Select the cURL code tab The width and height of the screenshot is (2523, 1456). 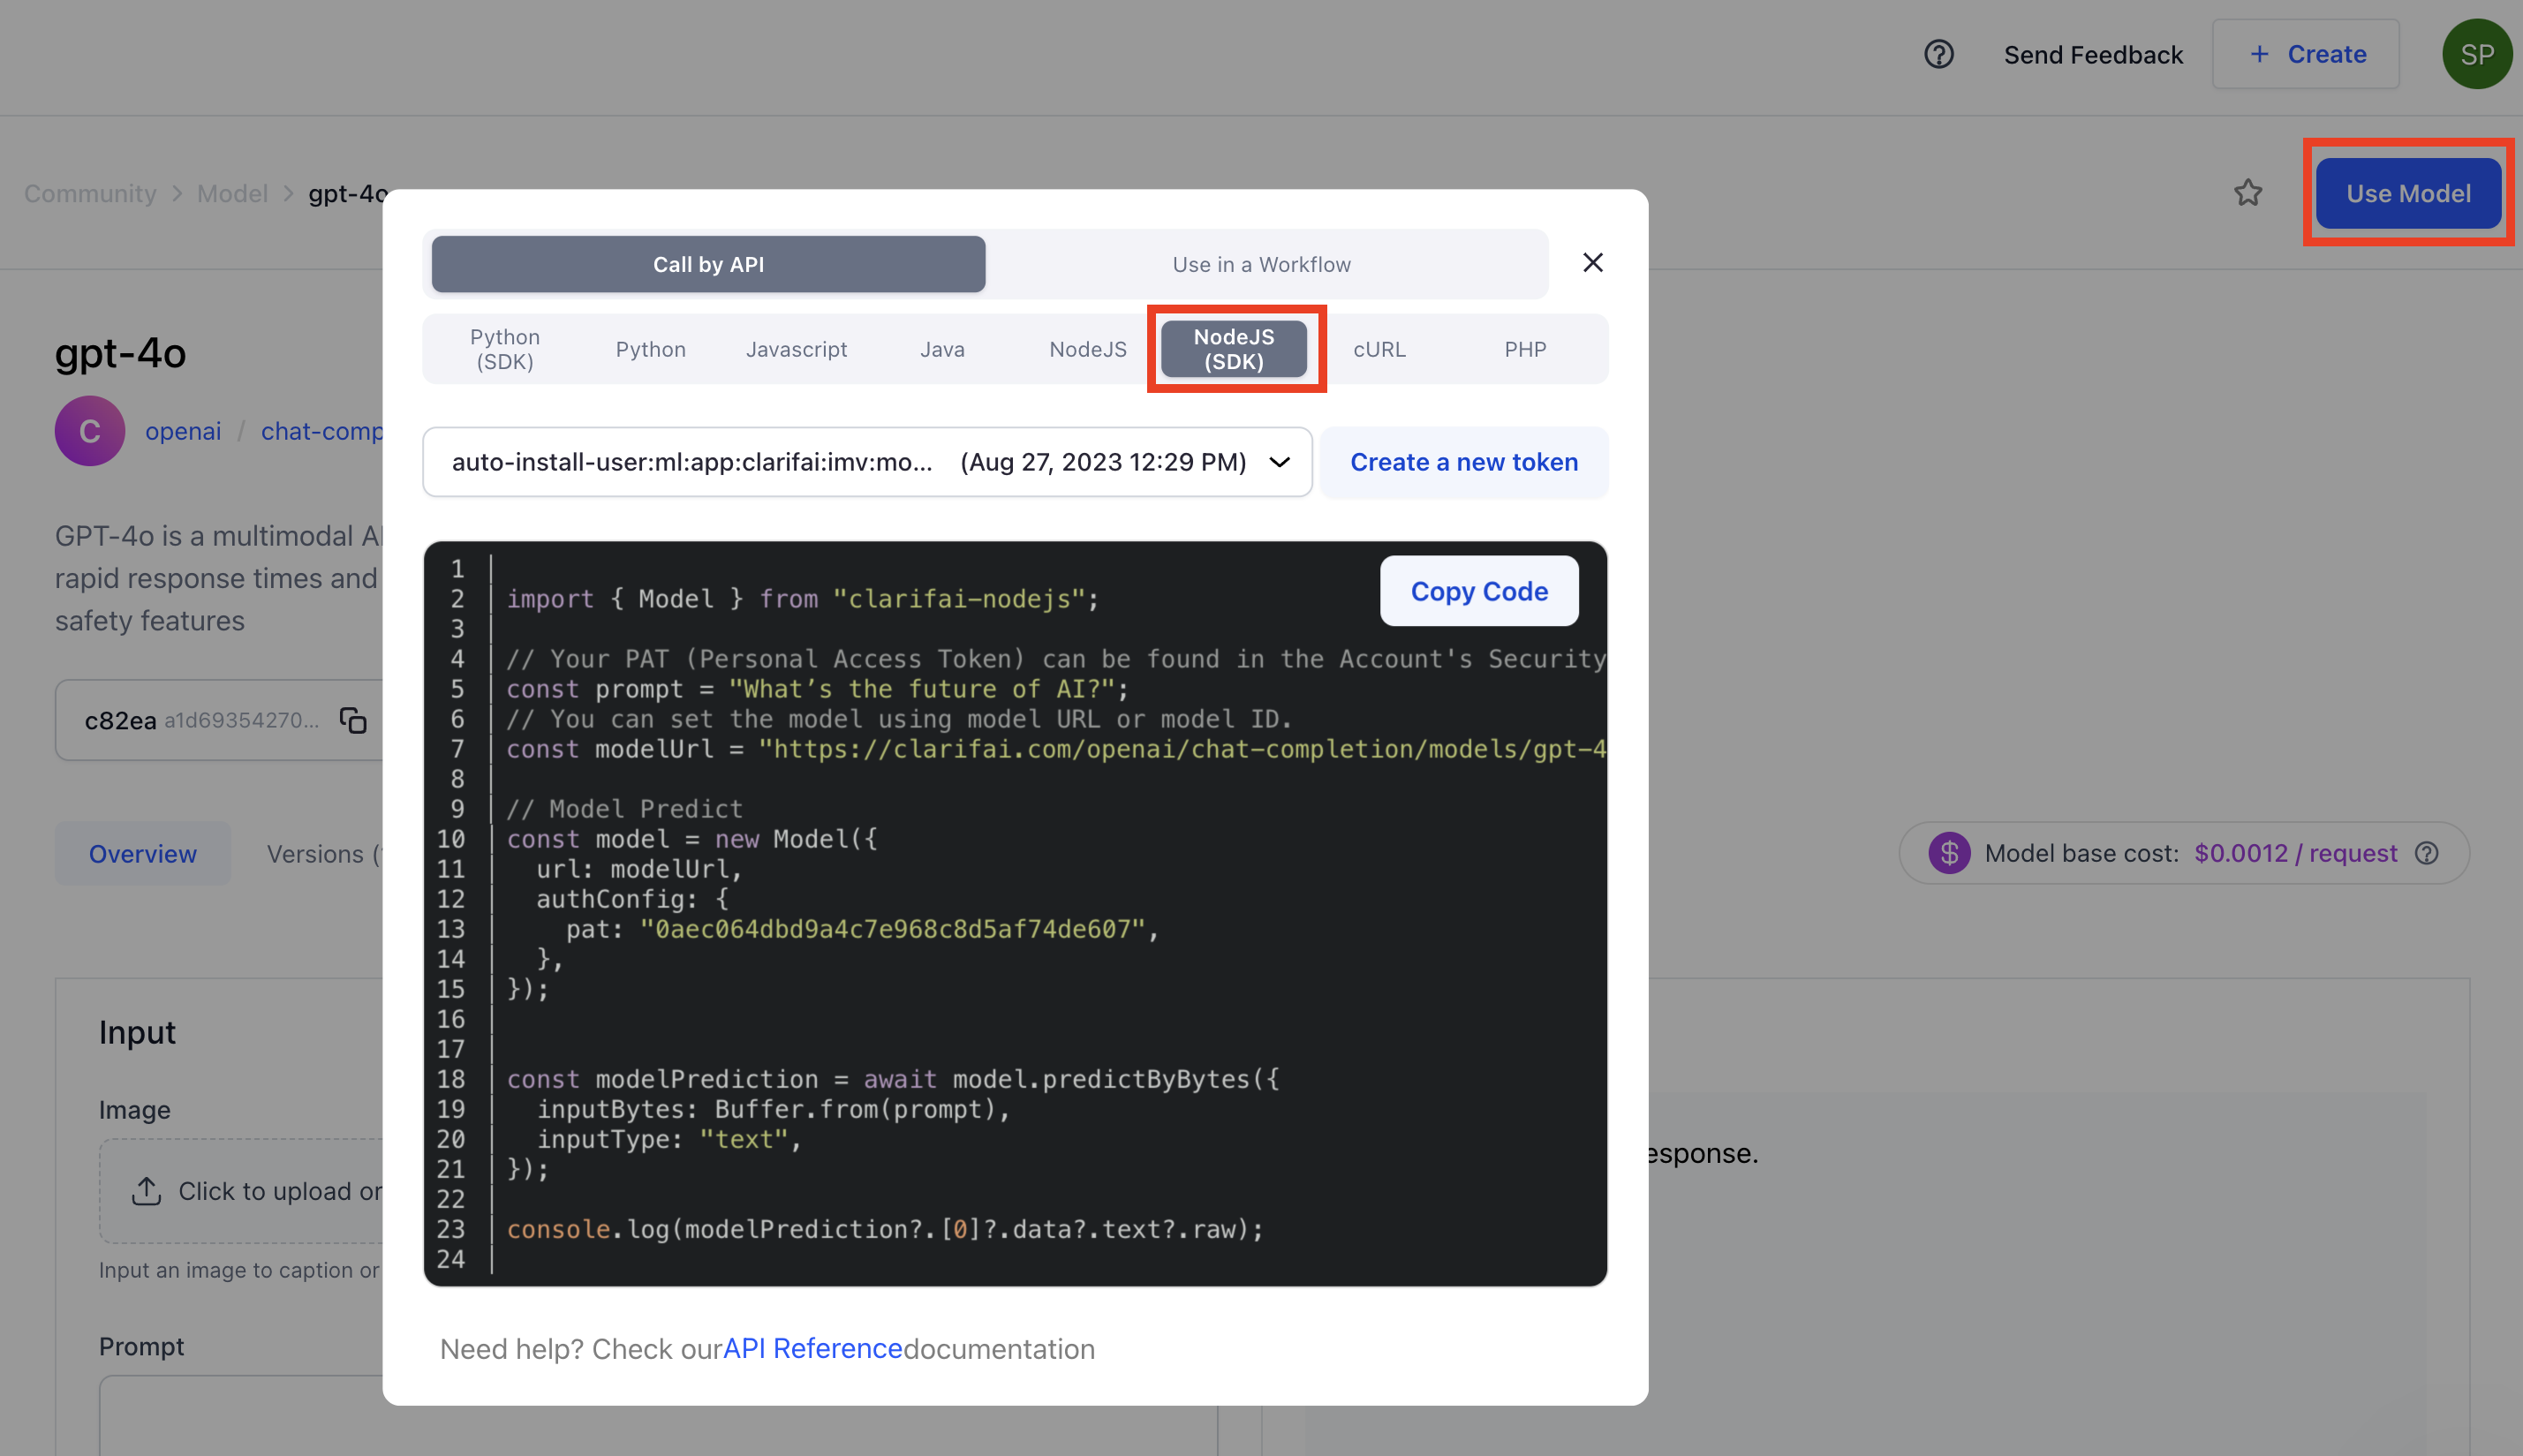tap(1380, 349)
